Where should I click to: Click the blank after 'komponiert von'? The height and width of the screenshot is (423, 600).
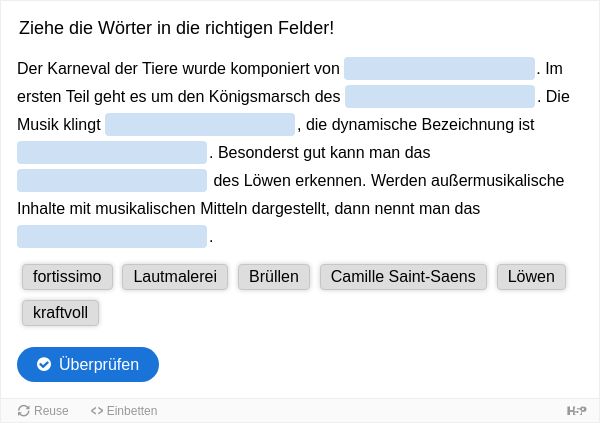pyautogui.click(x=439, y=69)
